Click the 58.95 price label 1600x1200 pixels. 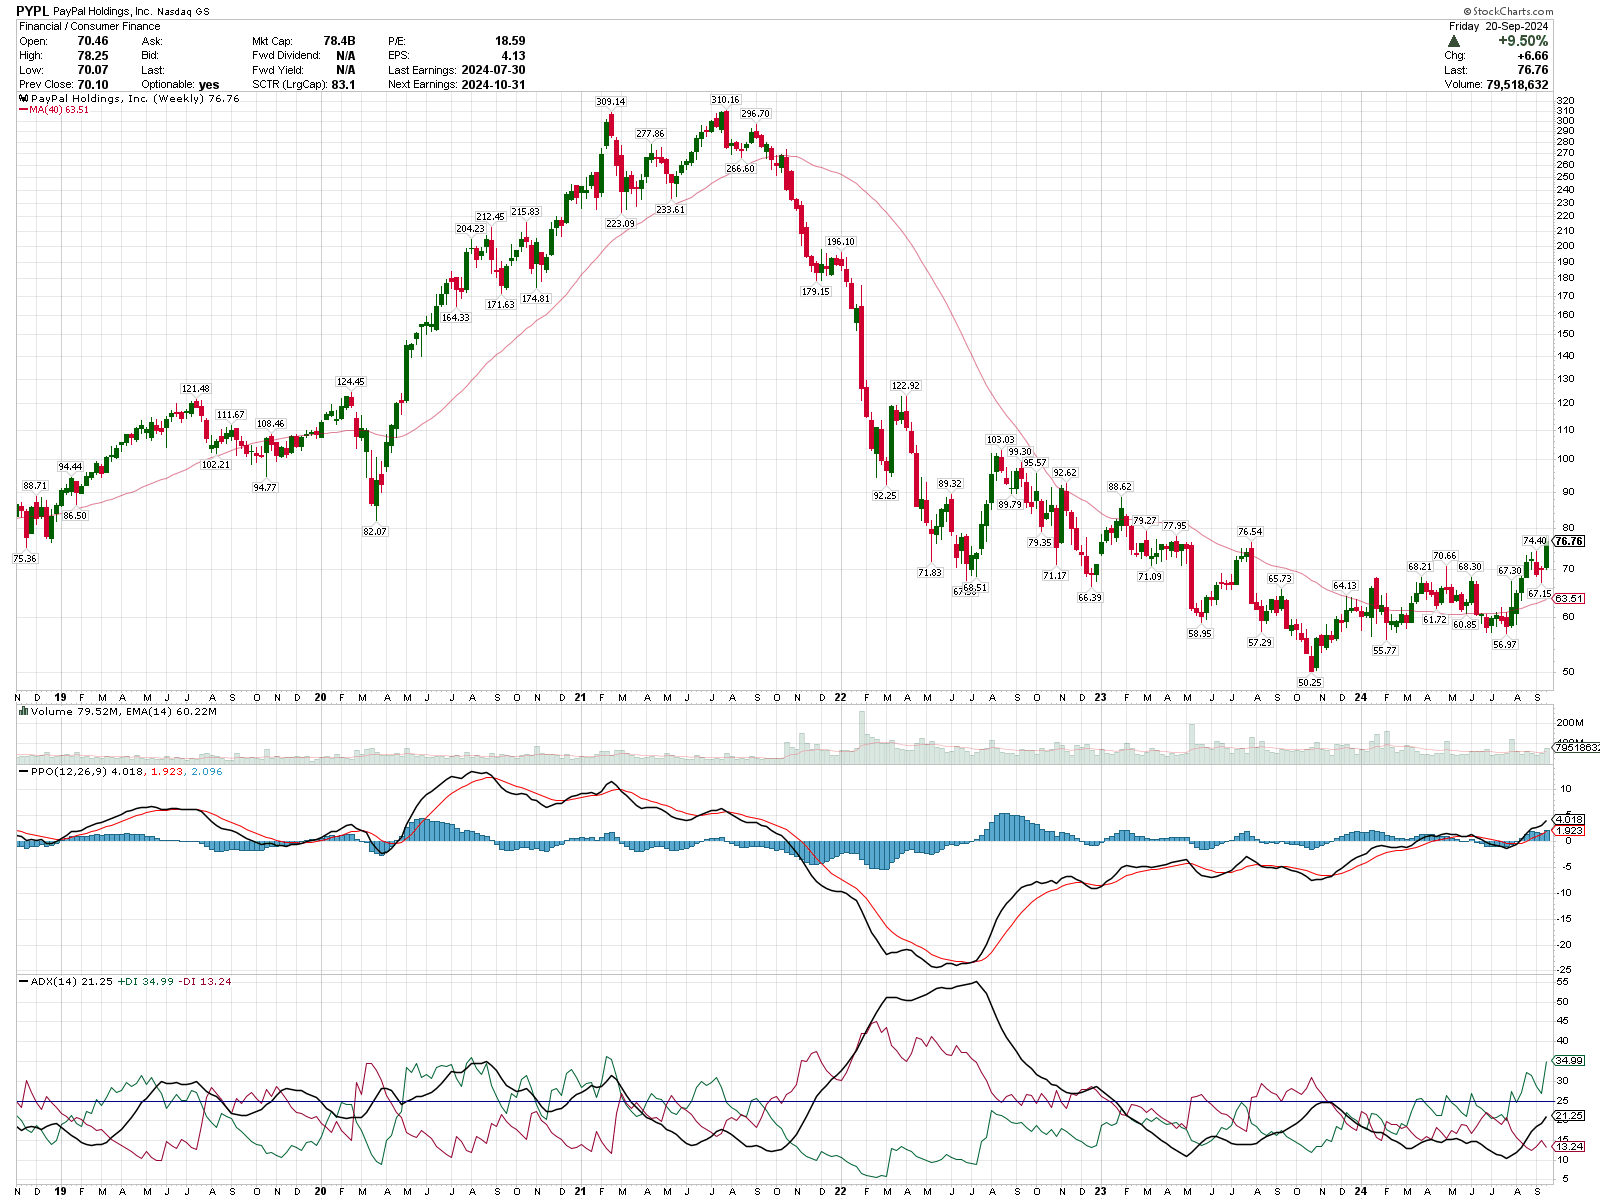pos(1199,634)
